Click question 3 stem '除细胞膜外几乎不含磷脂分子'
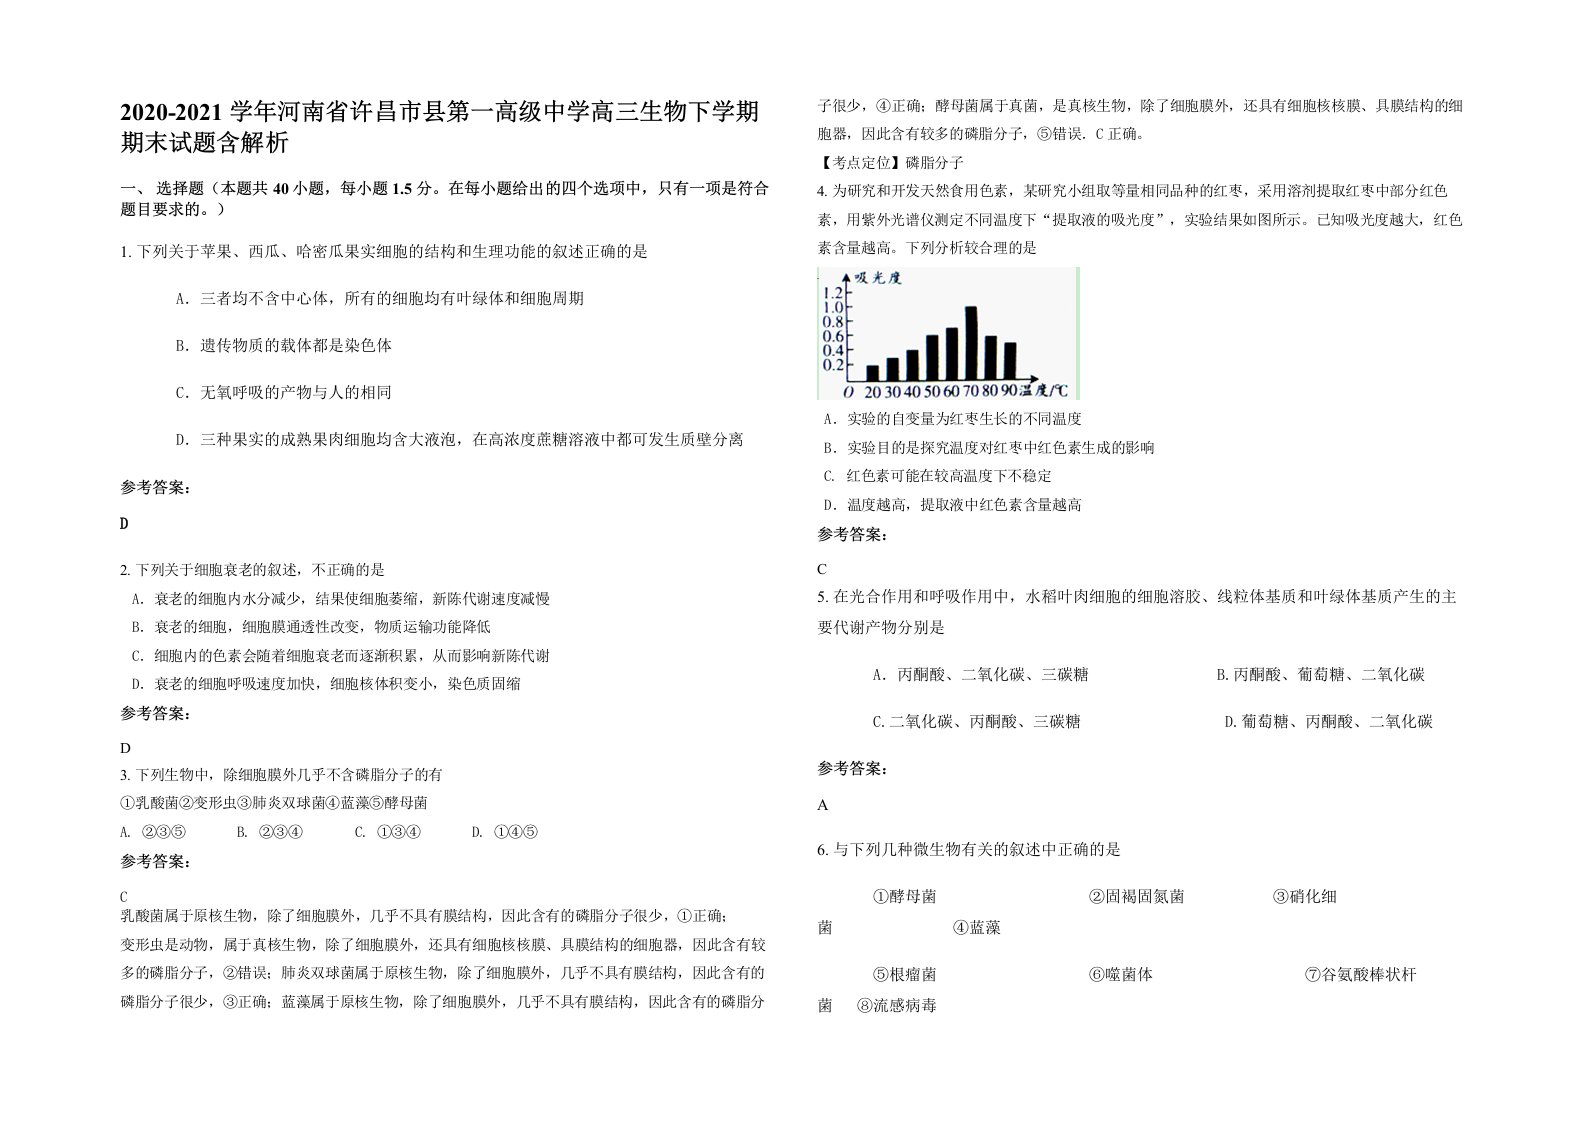Image resolution: width=1587 pixels, height=1122 pixels. pyautogui.click(x=282, y=775)
